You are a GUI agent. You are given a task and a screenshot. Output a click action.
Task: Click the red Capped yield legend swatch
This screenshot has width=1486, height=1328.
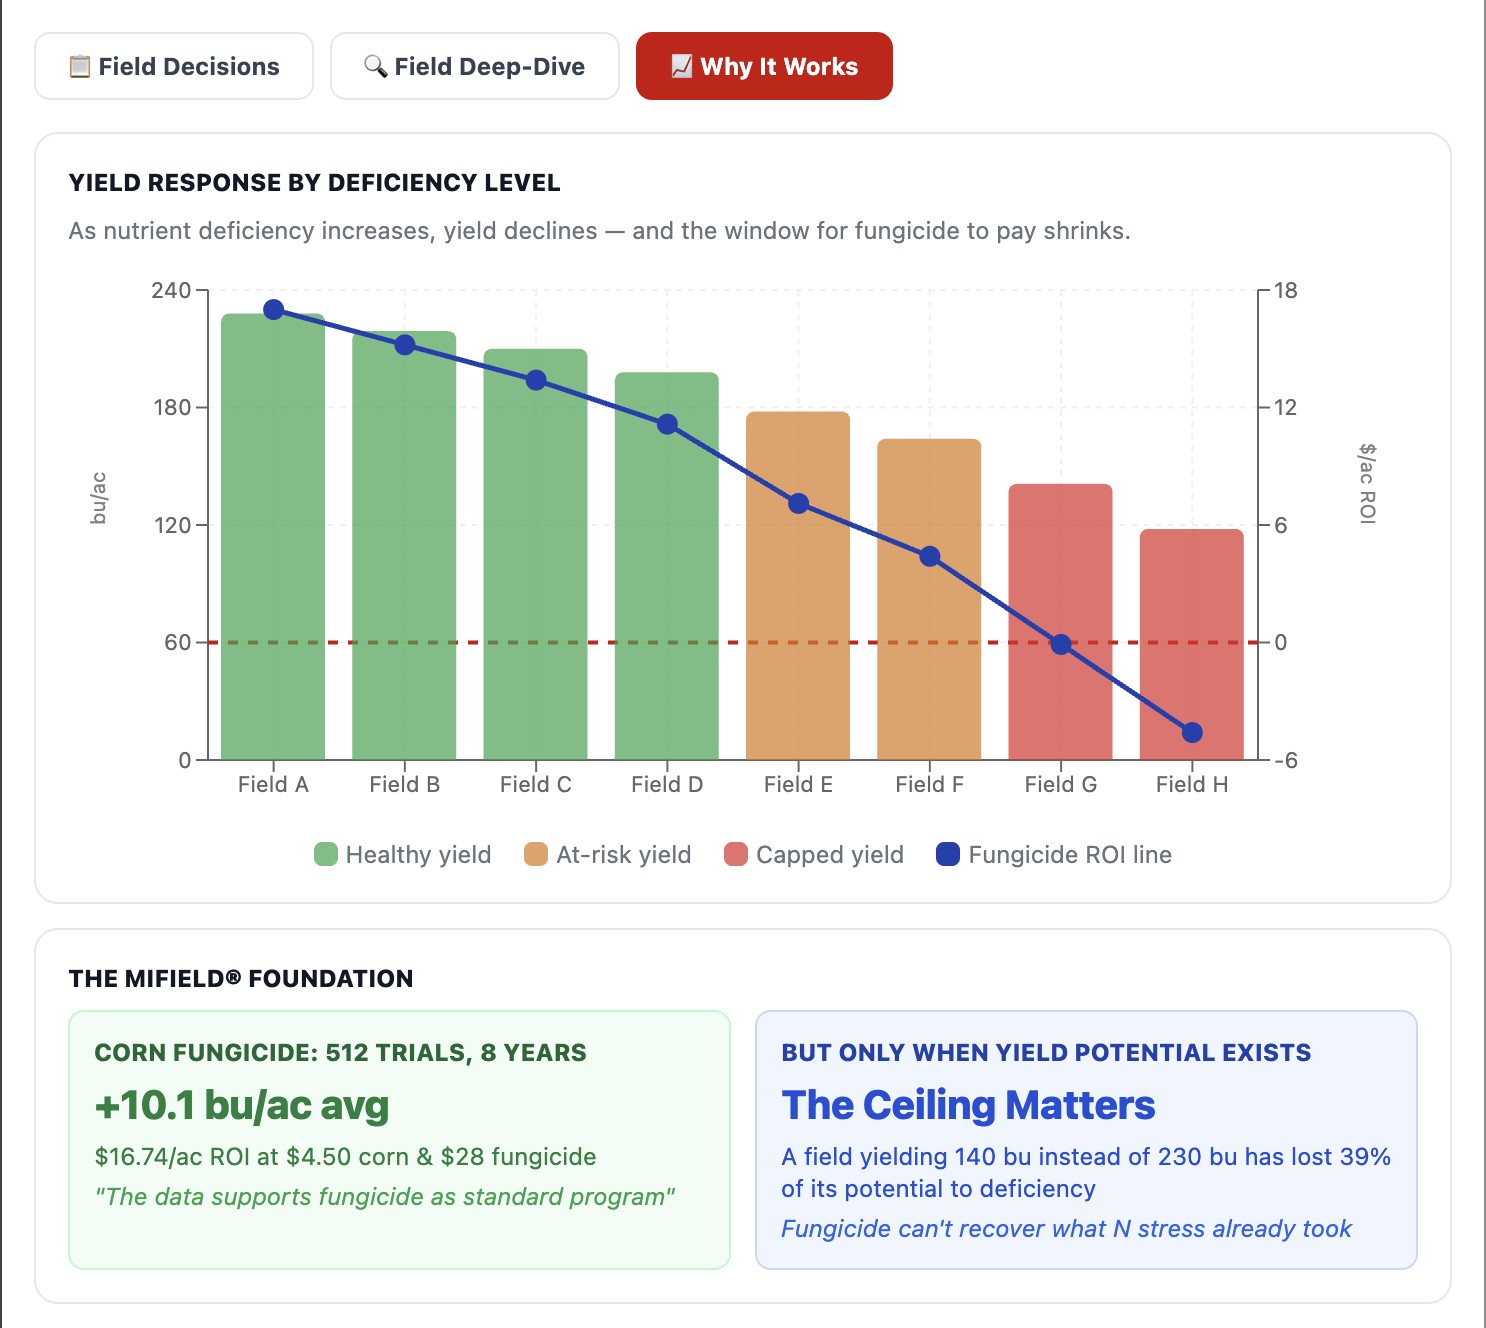coord(736,855)
